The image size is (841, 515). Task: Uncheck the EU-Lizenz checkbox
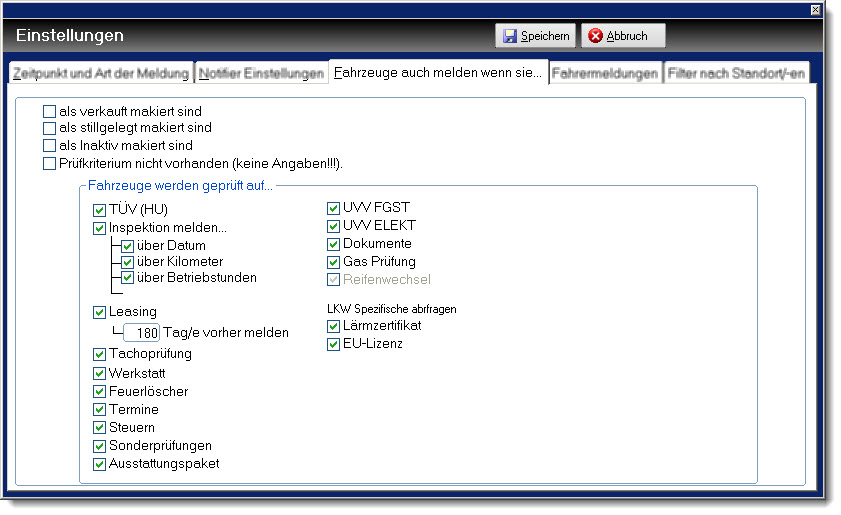coord(334,344)
